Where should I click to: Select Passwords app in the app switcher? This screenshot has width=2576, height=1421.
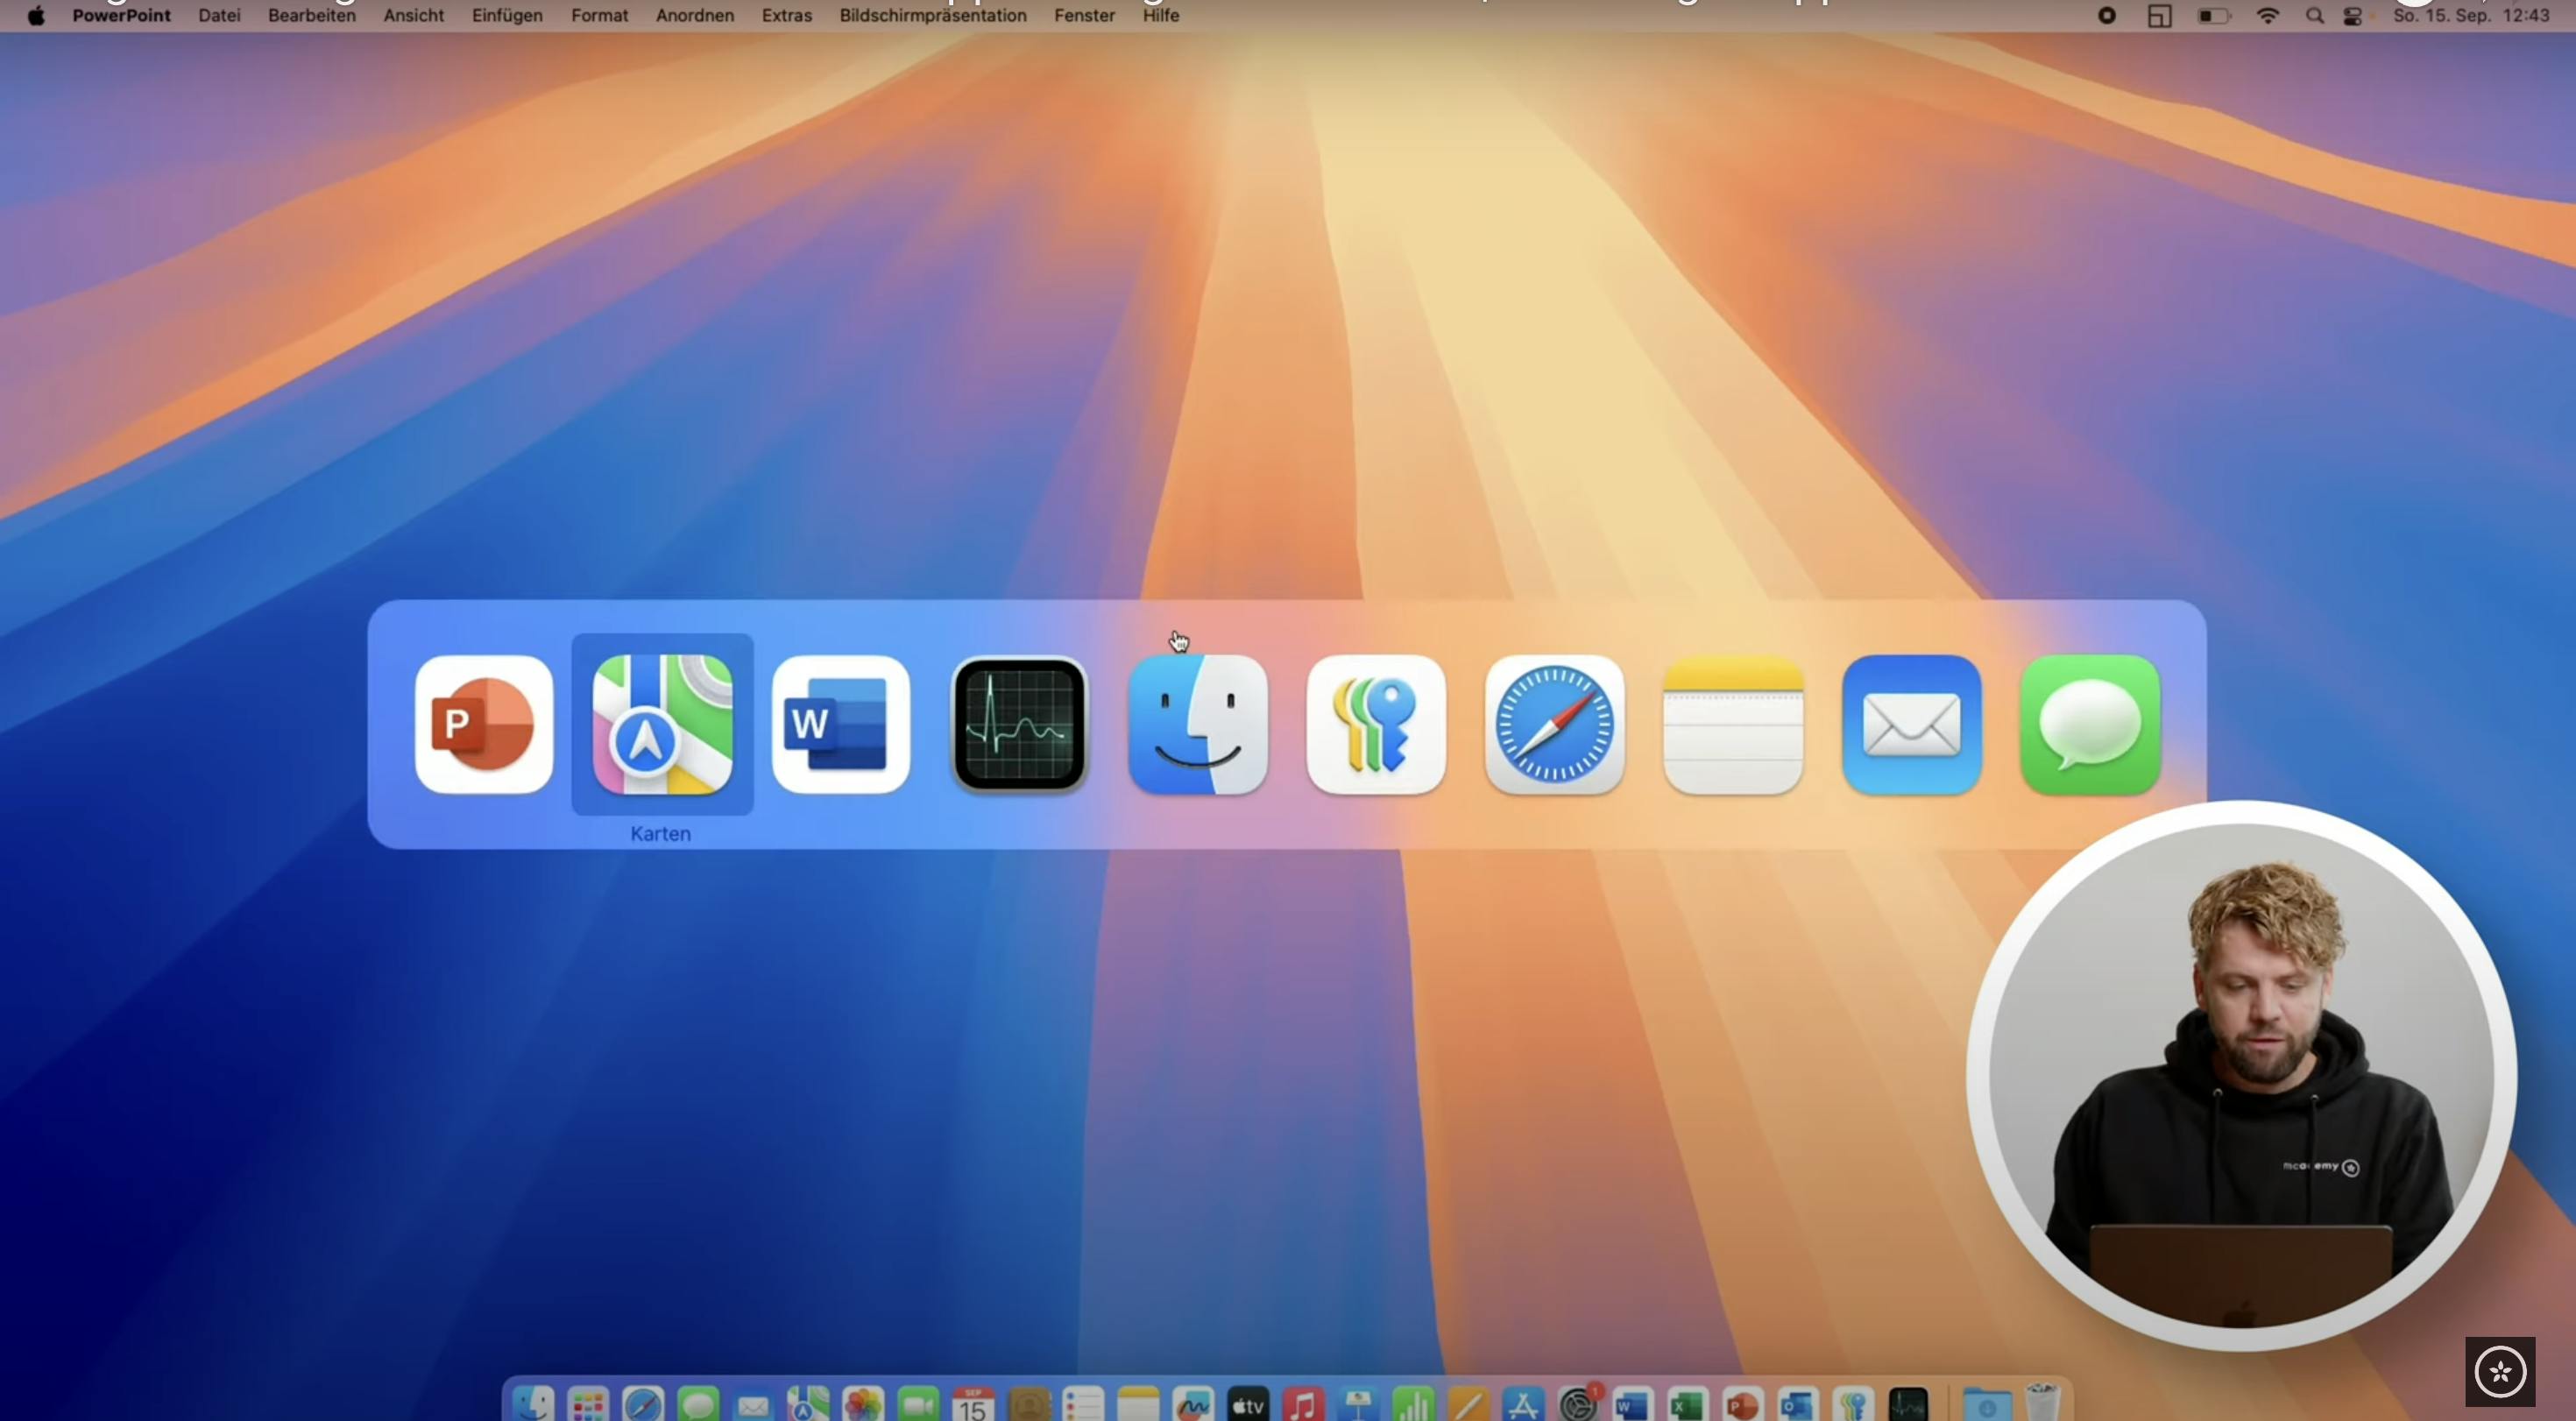1376,724
